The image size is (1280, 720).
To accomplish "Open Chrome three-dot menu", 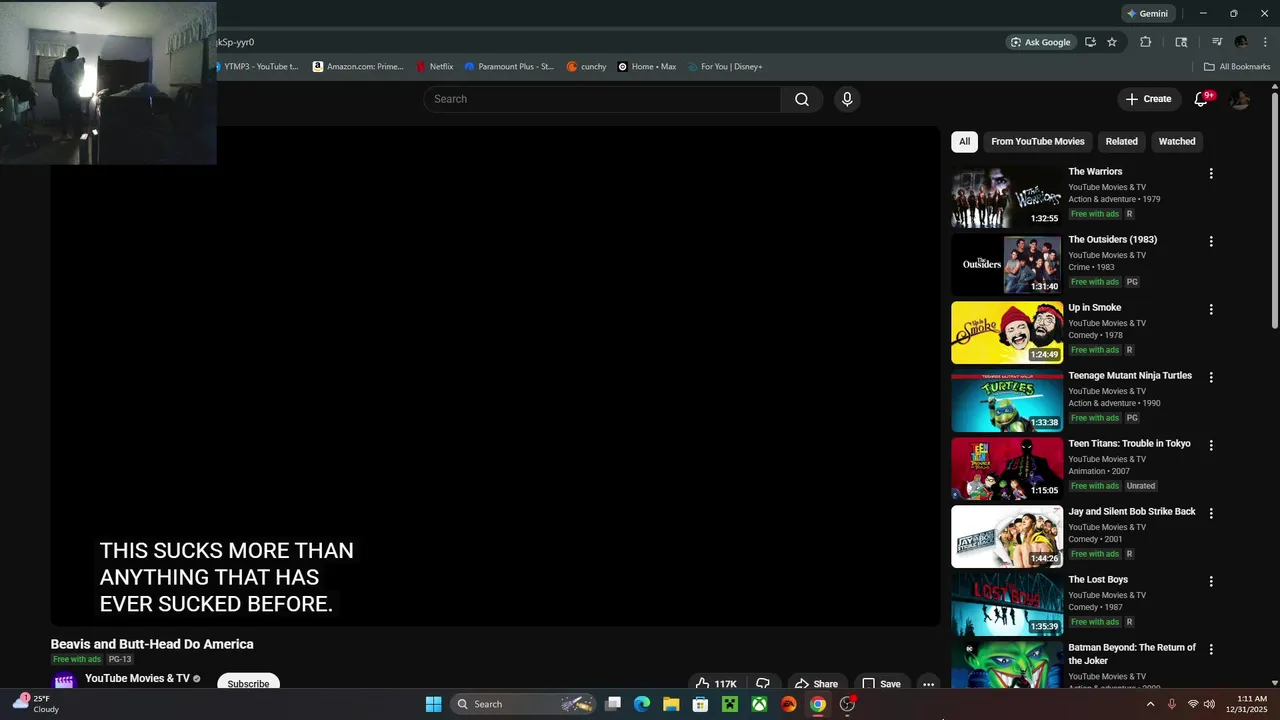I will tap(1265, 42).
